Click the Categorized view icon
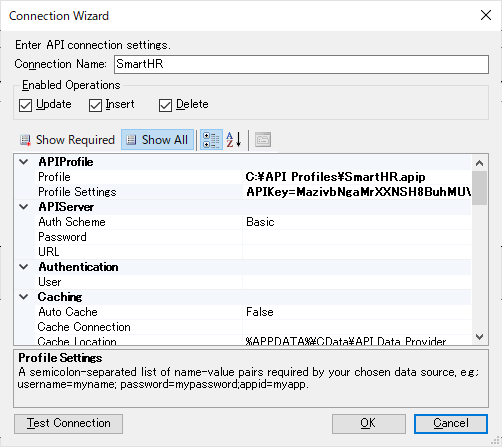This screenshot has height=447, width=502. [x=211, y=140]
